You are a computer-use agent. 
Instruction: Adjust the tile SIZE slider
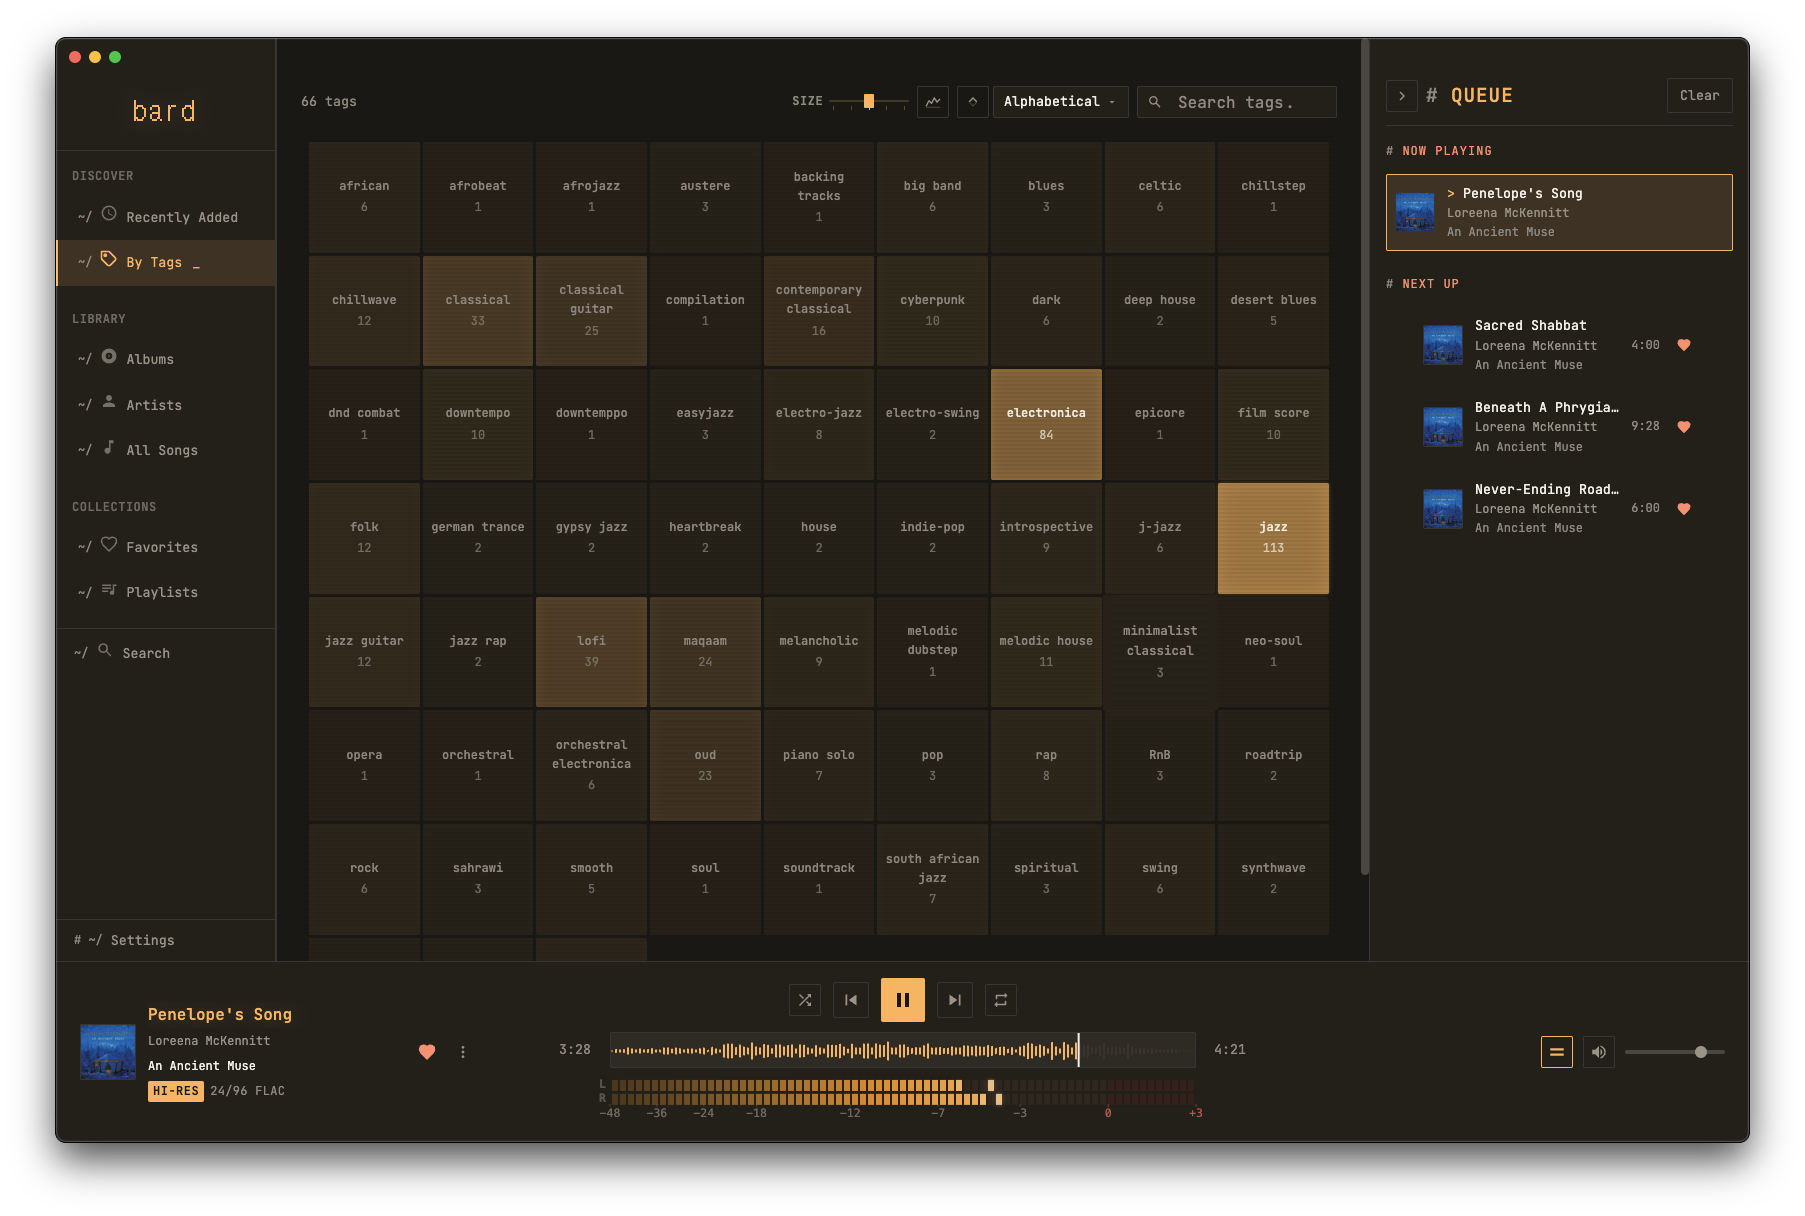coord(868,101)
